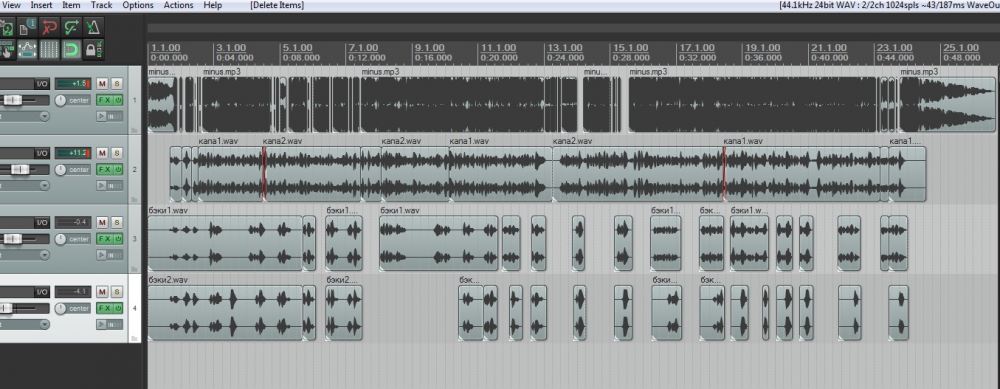Solo track 2 with the S button
This screenshot has width=1000, height=389.
pos(117,153)
